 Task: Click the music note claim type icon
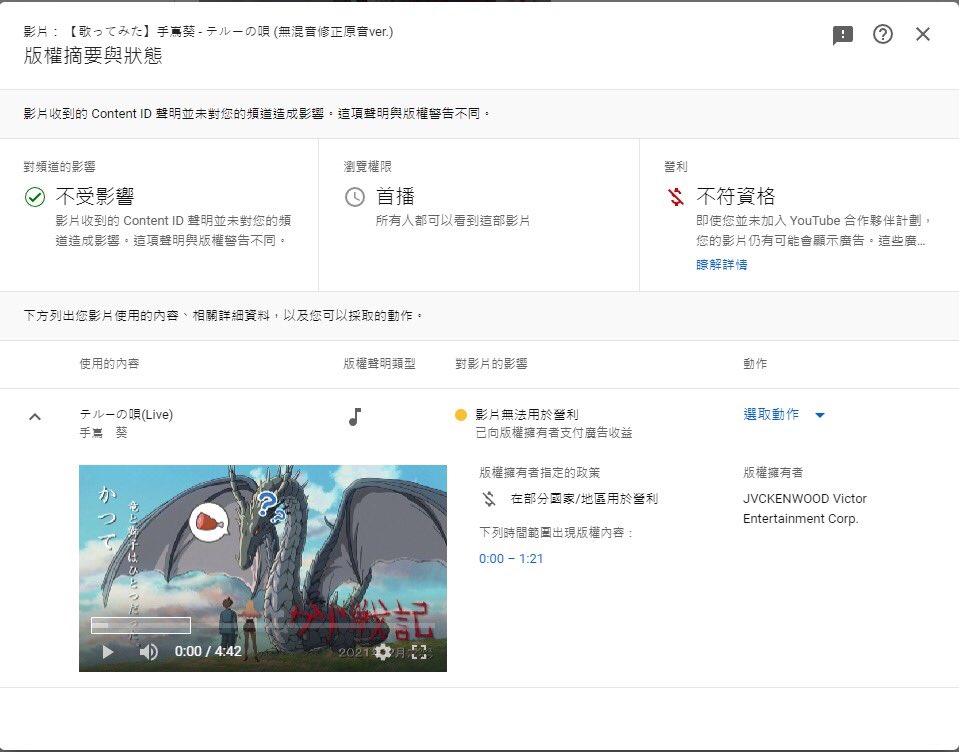[x=355, y=416]
